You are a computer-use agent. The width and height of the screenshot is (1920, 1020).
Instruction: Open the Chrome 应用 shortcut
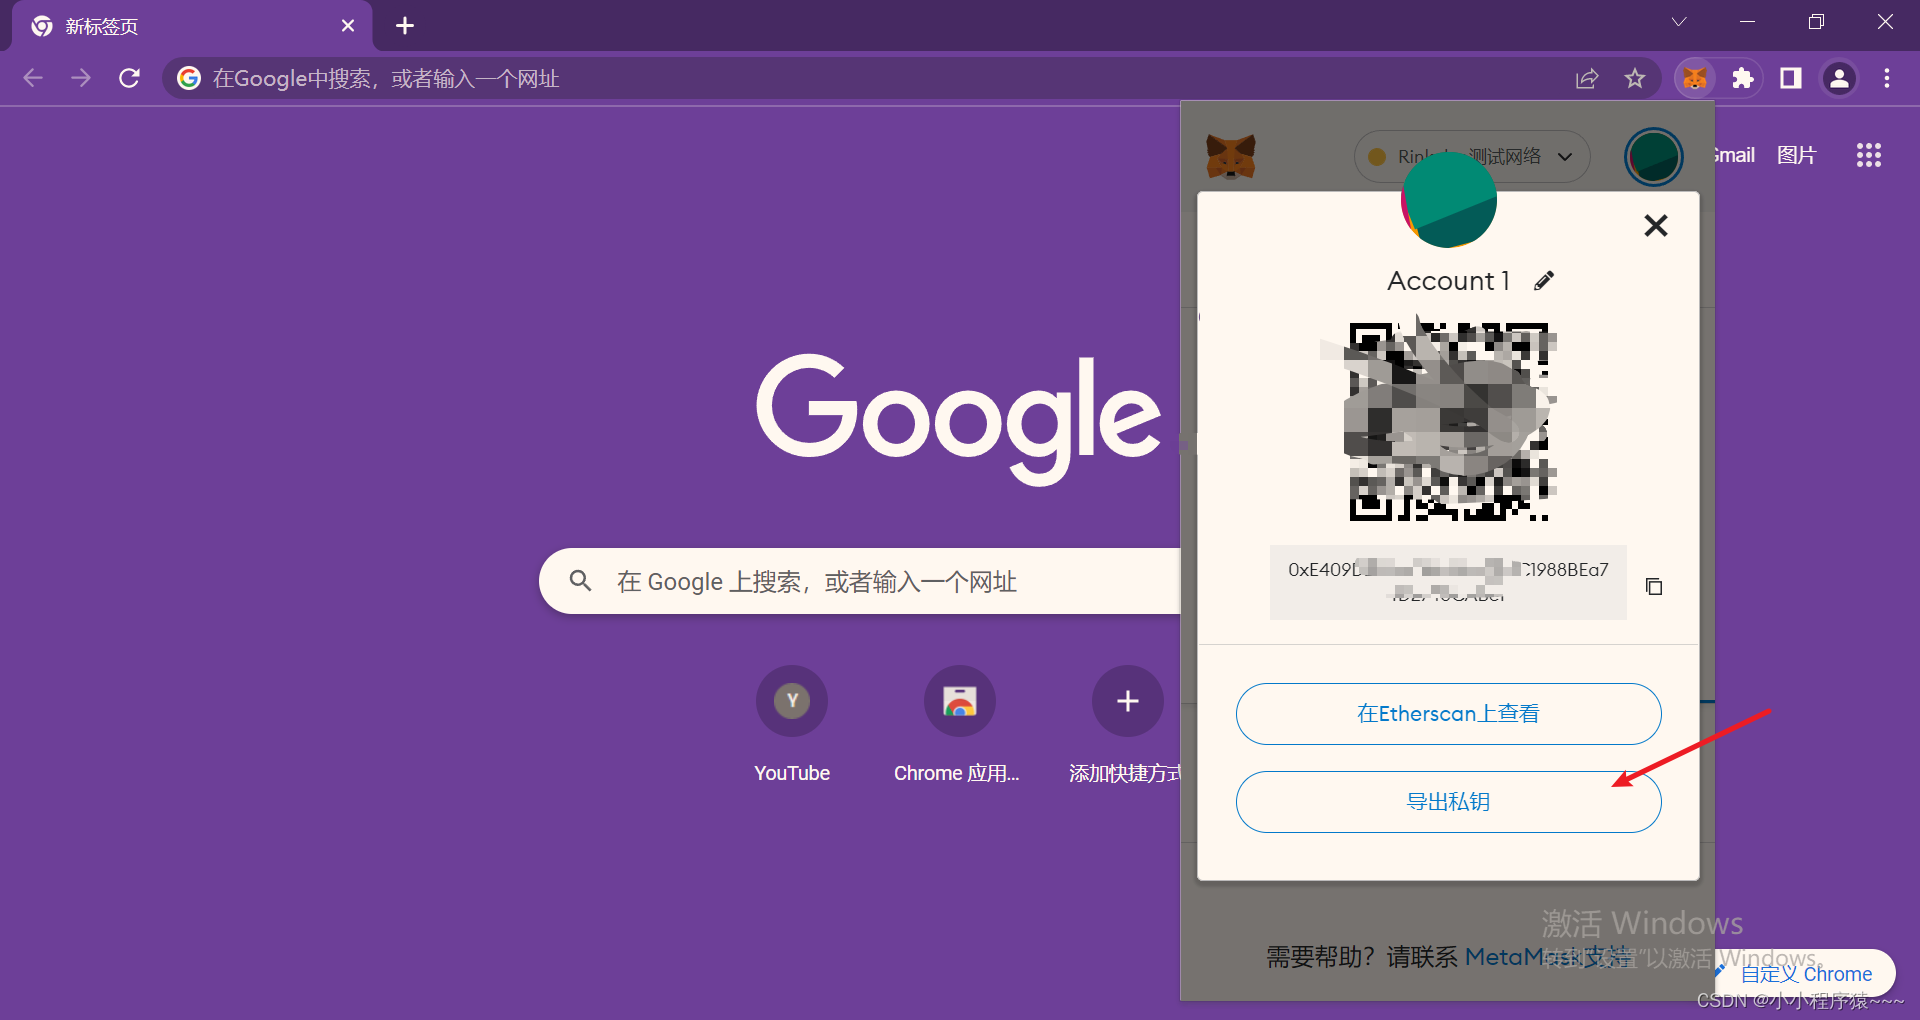[958, 725]
